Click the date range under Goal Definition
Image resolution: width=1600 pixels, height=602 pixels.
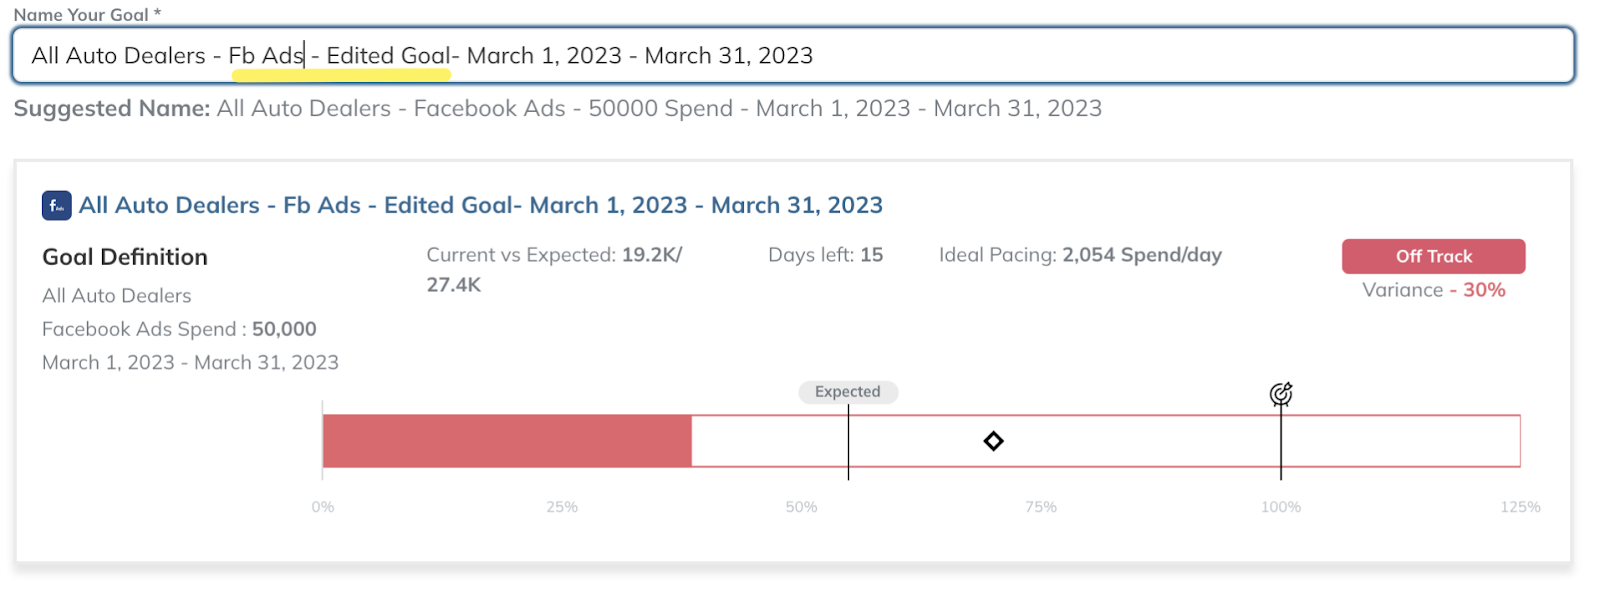pyautogui.click(x=190, y=362)
